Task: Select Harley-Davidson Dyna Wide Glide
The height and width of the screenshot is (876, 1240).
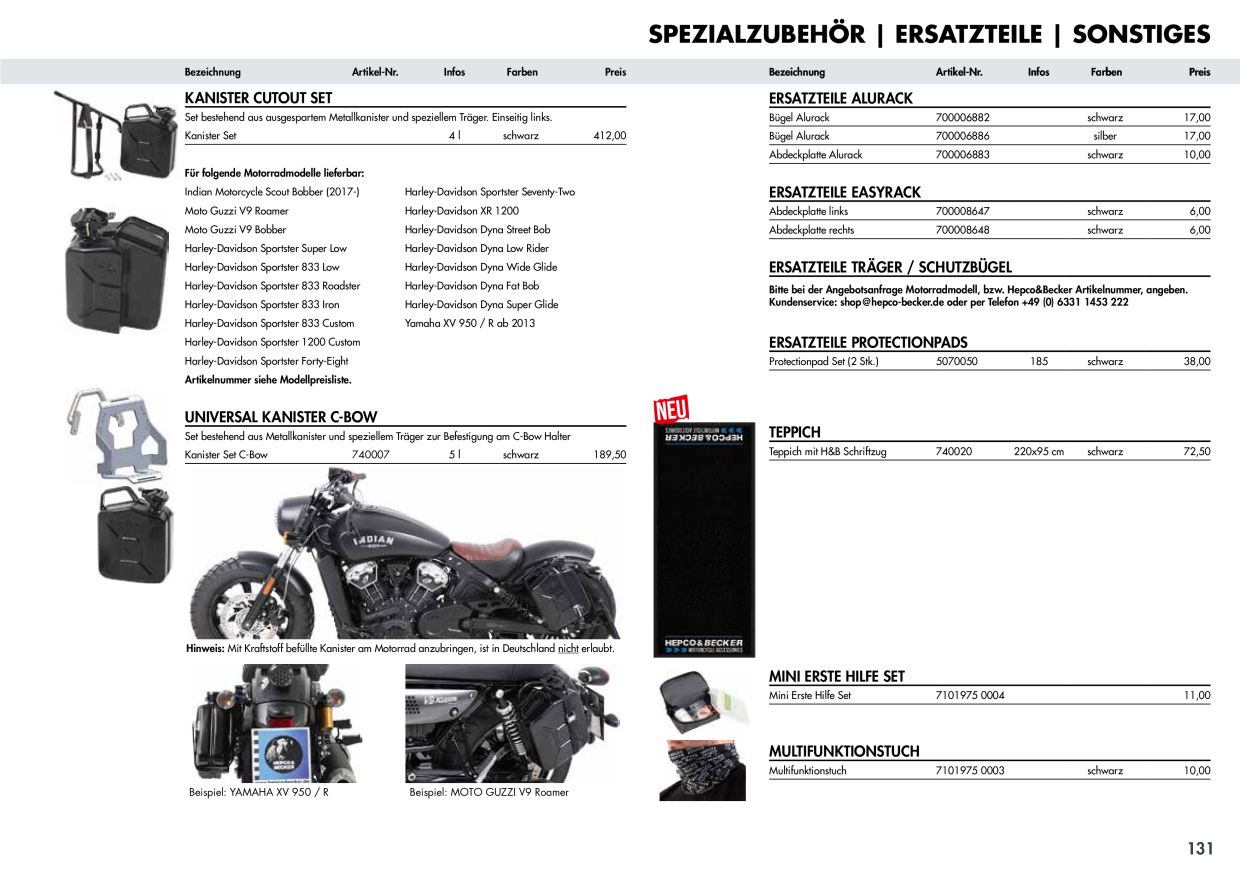Action: 481,267
